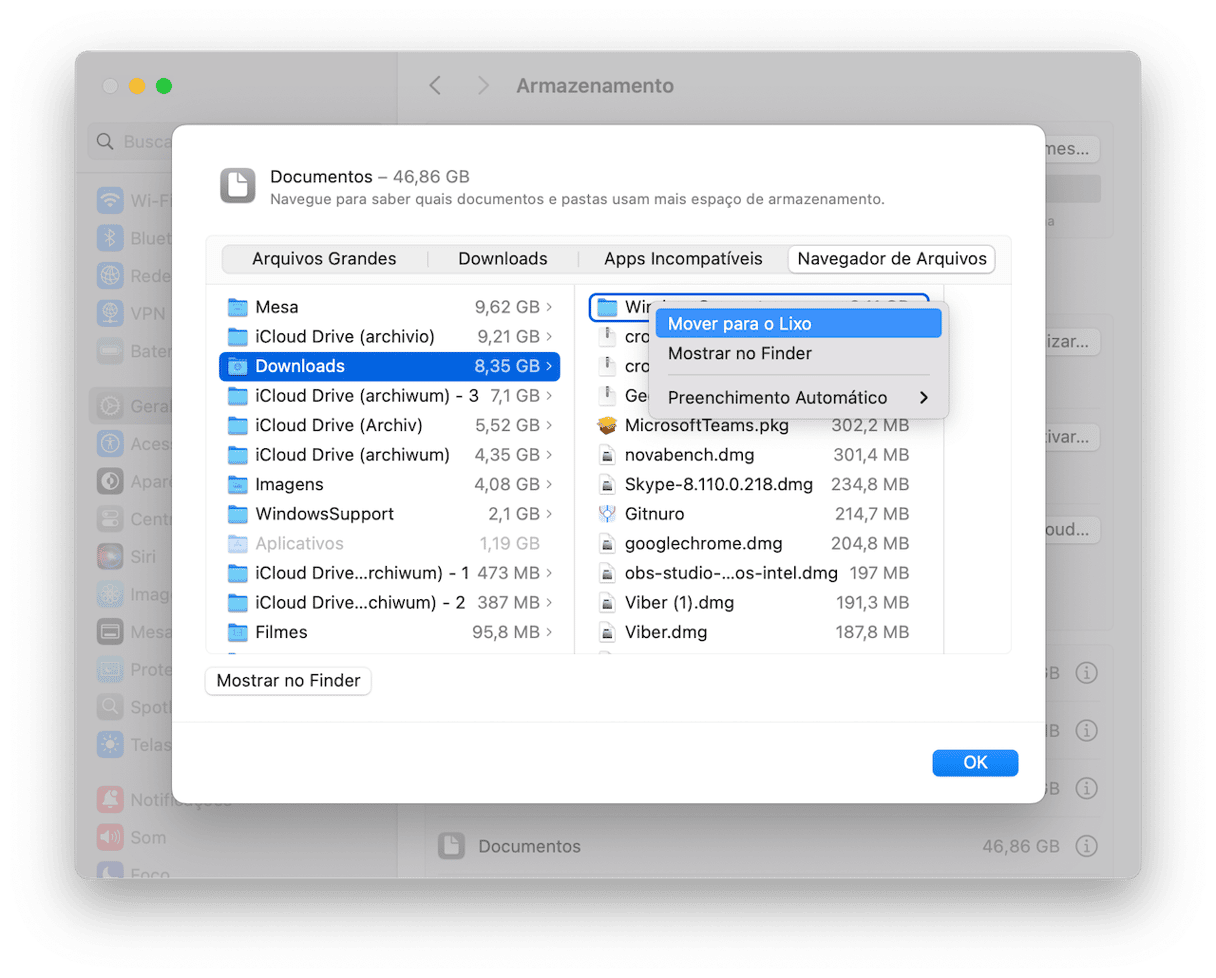Click the Filmes folder icon
The width and height of the screenshot is (1216, 978).
point(237,633)
